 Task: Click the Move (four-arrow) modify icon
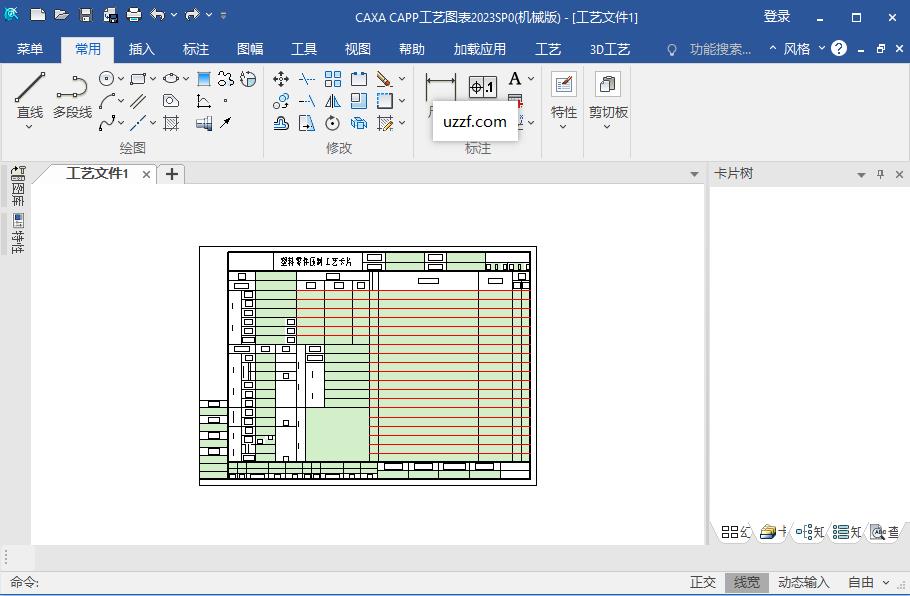(281, 79)
